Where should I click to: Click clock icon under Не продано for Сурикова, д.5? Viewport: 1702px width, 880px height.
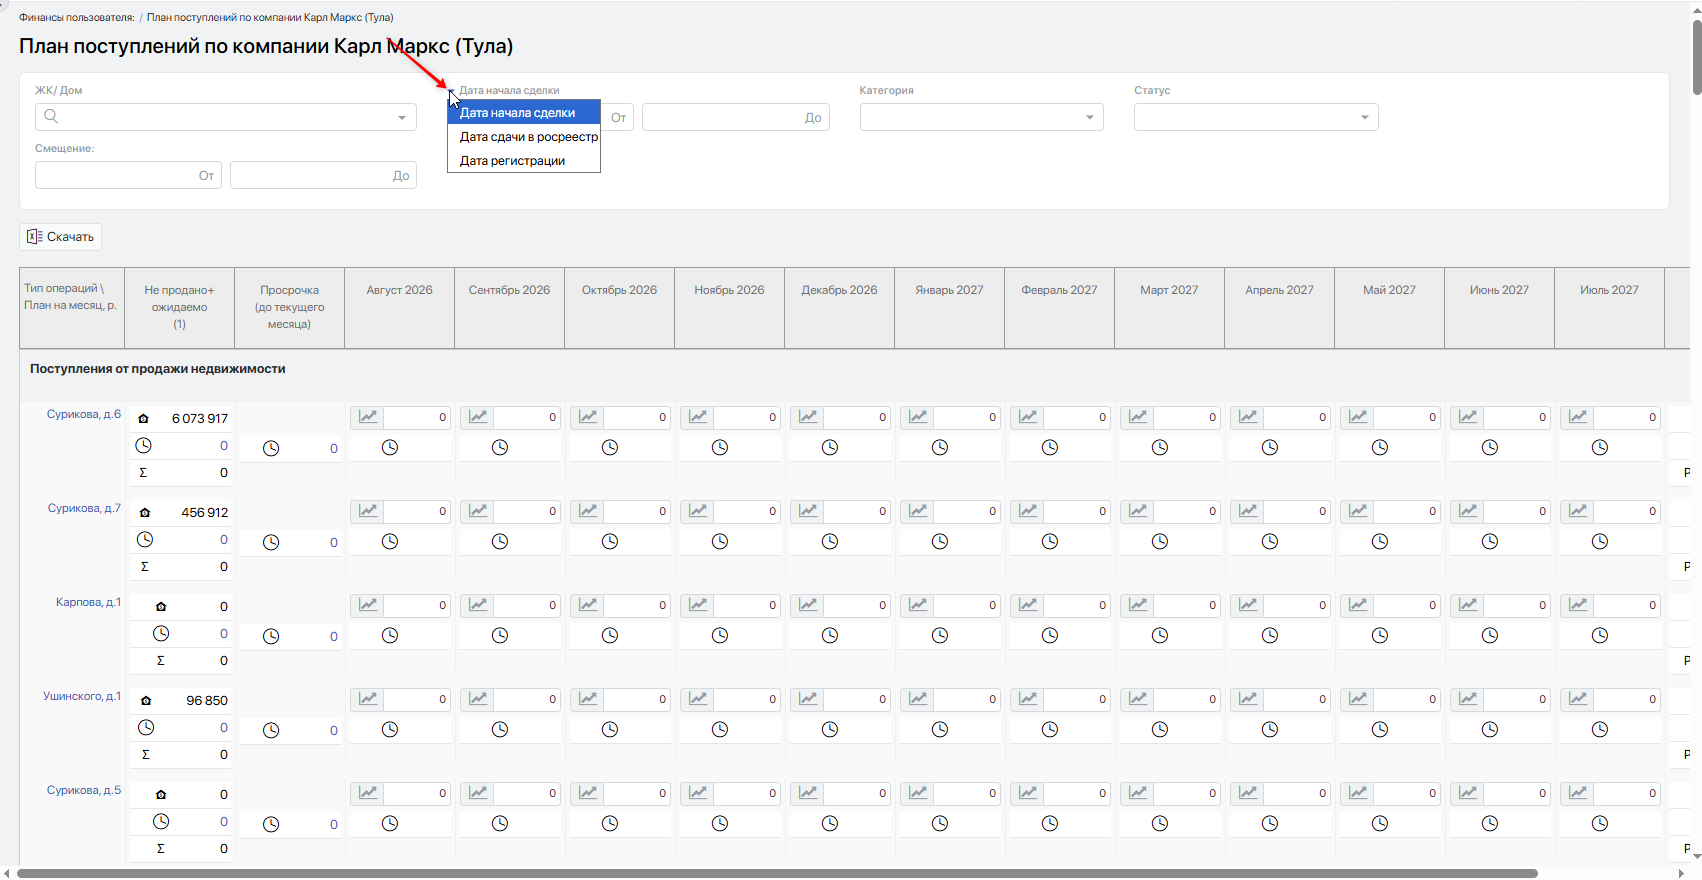click(161, 821)
